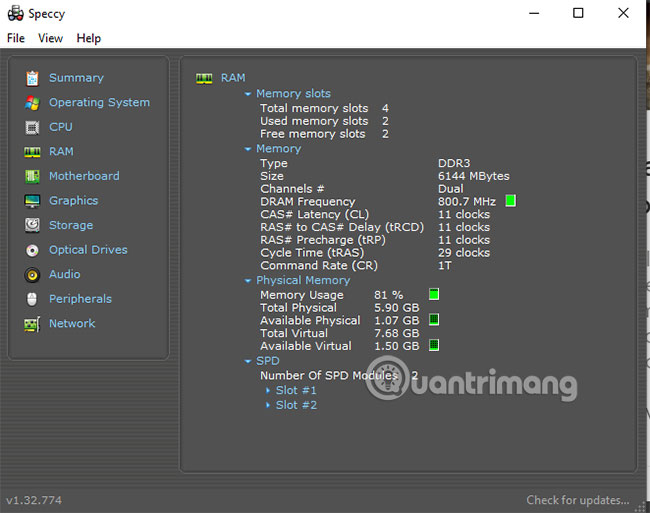This screenshot has width=650, height=513.
Task: Open the Network section
Action: click(72, 323)
